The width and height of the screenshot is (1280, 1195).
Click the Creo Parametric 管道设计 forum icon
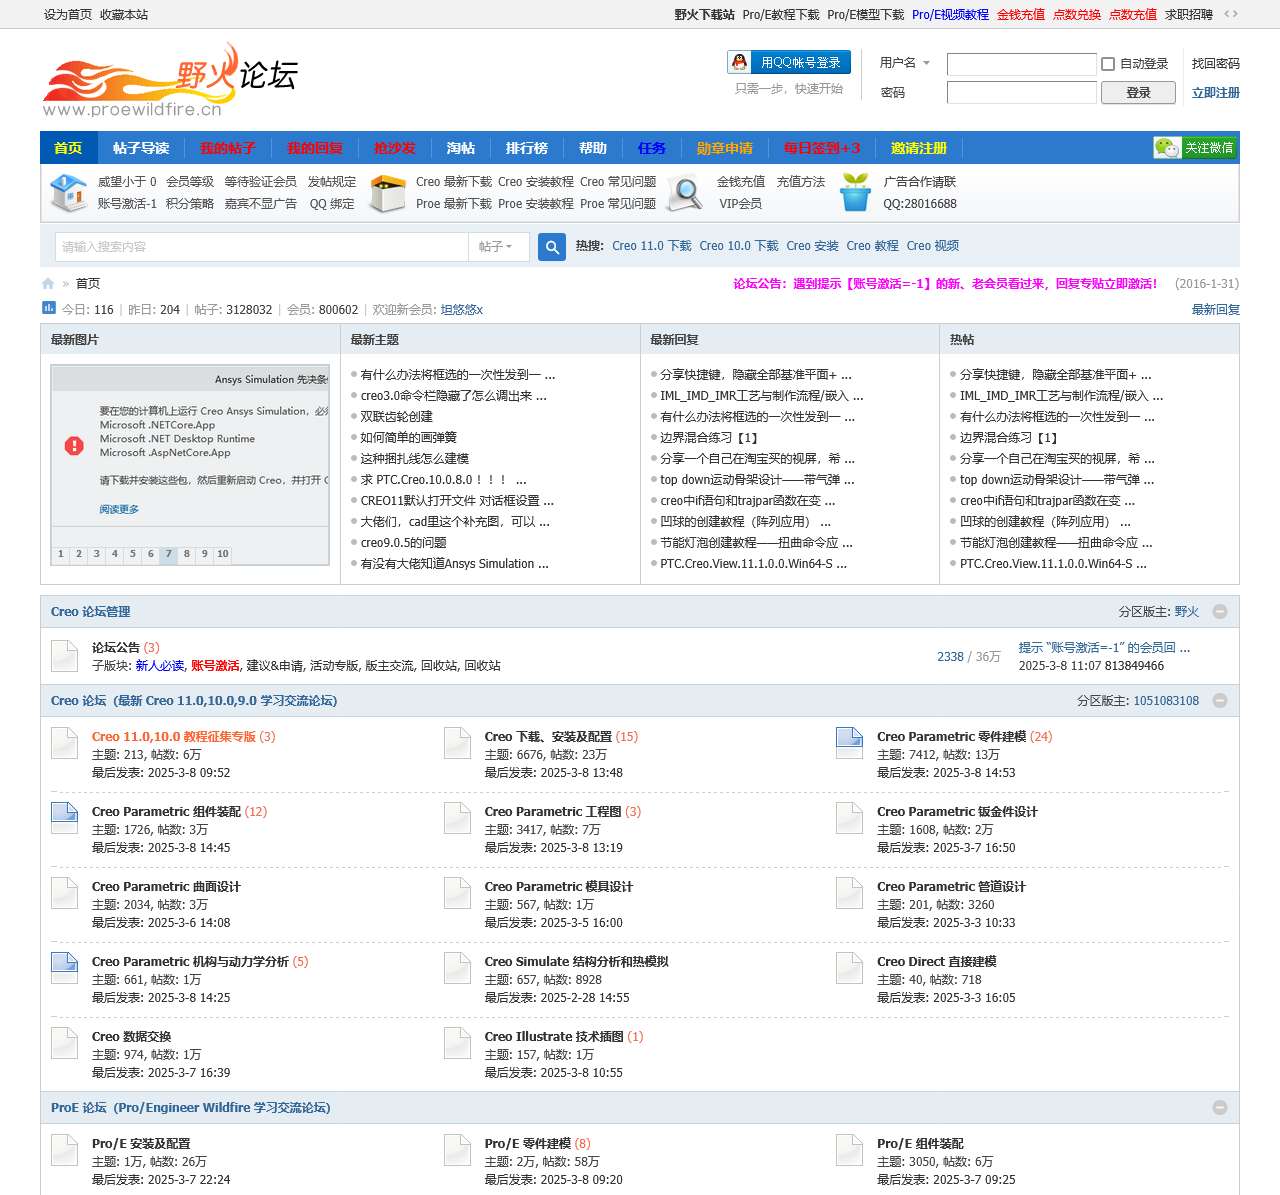pyautogui.click(x=849, y=894)
